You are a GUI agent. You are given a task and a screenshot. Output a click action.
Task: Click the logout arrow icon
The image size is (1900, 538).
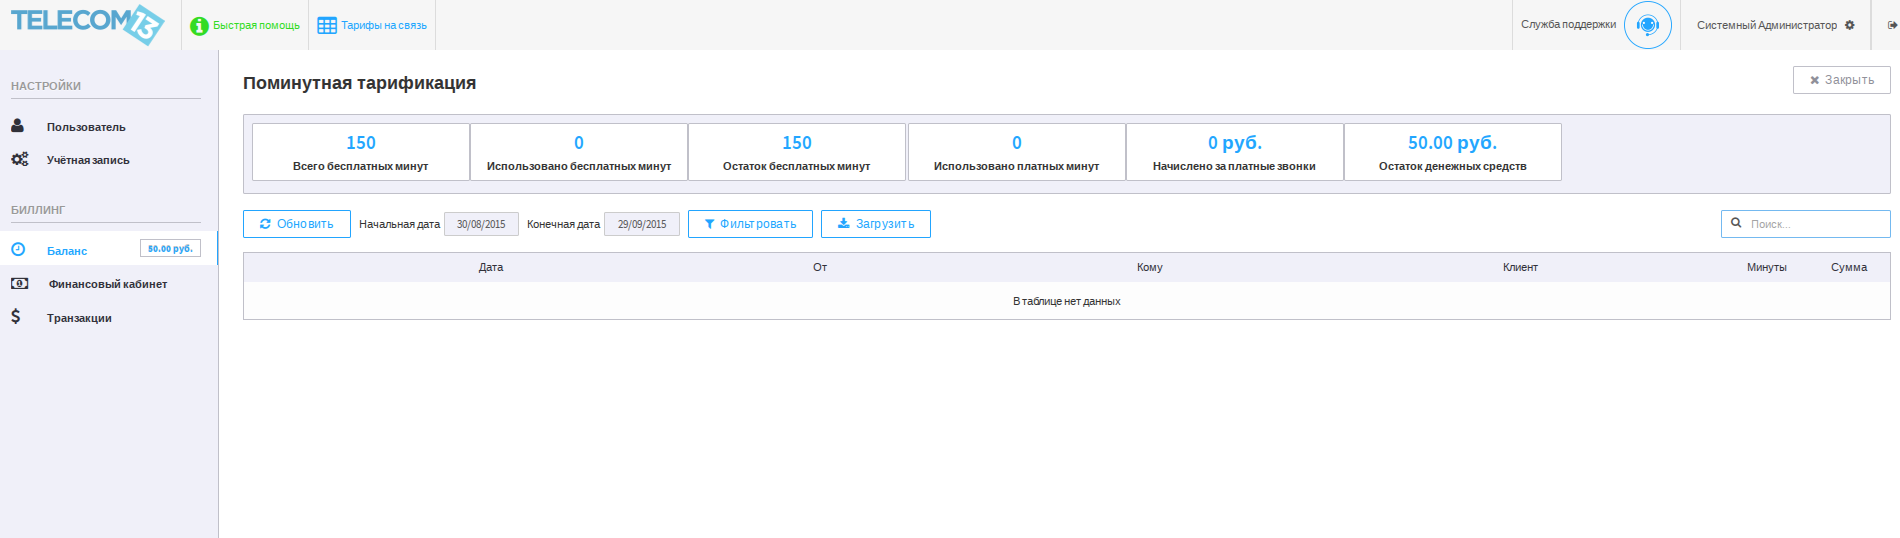[x=1892, y=25]
